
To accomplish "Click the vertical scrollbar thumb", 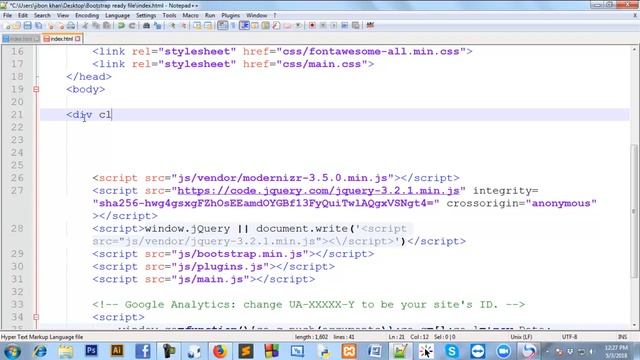I will coord(635,211).
